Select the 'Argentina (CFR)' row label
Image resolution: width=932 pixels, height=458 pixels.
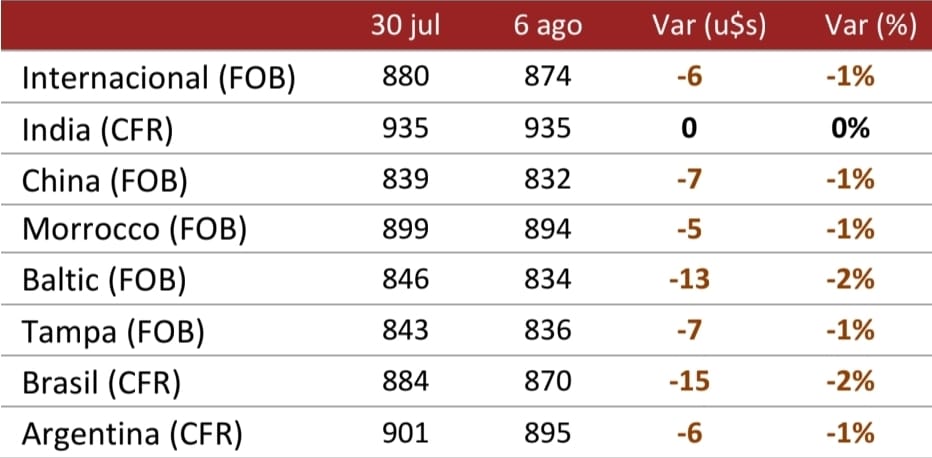pos(132,434)
